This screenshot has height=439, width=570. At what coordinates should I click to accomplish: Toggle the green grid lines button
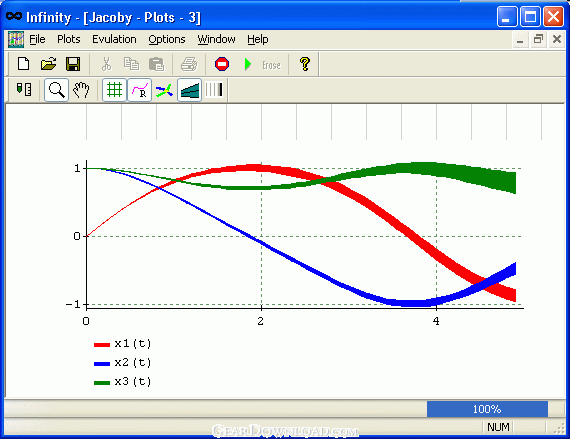pyautogui.click(x=114, y=90)
